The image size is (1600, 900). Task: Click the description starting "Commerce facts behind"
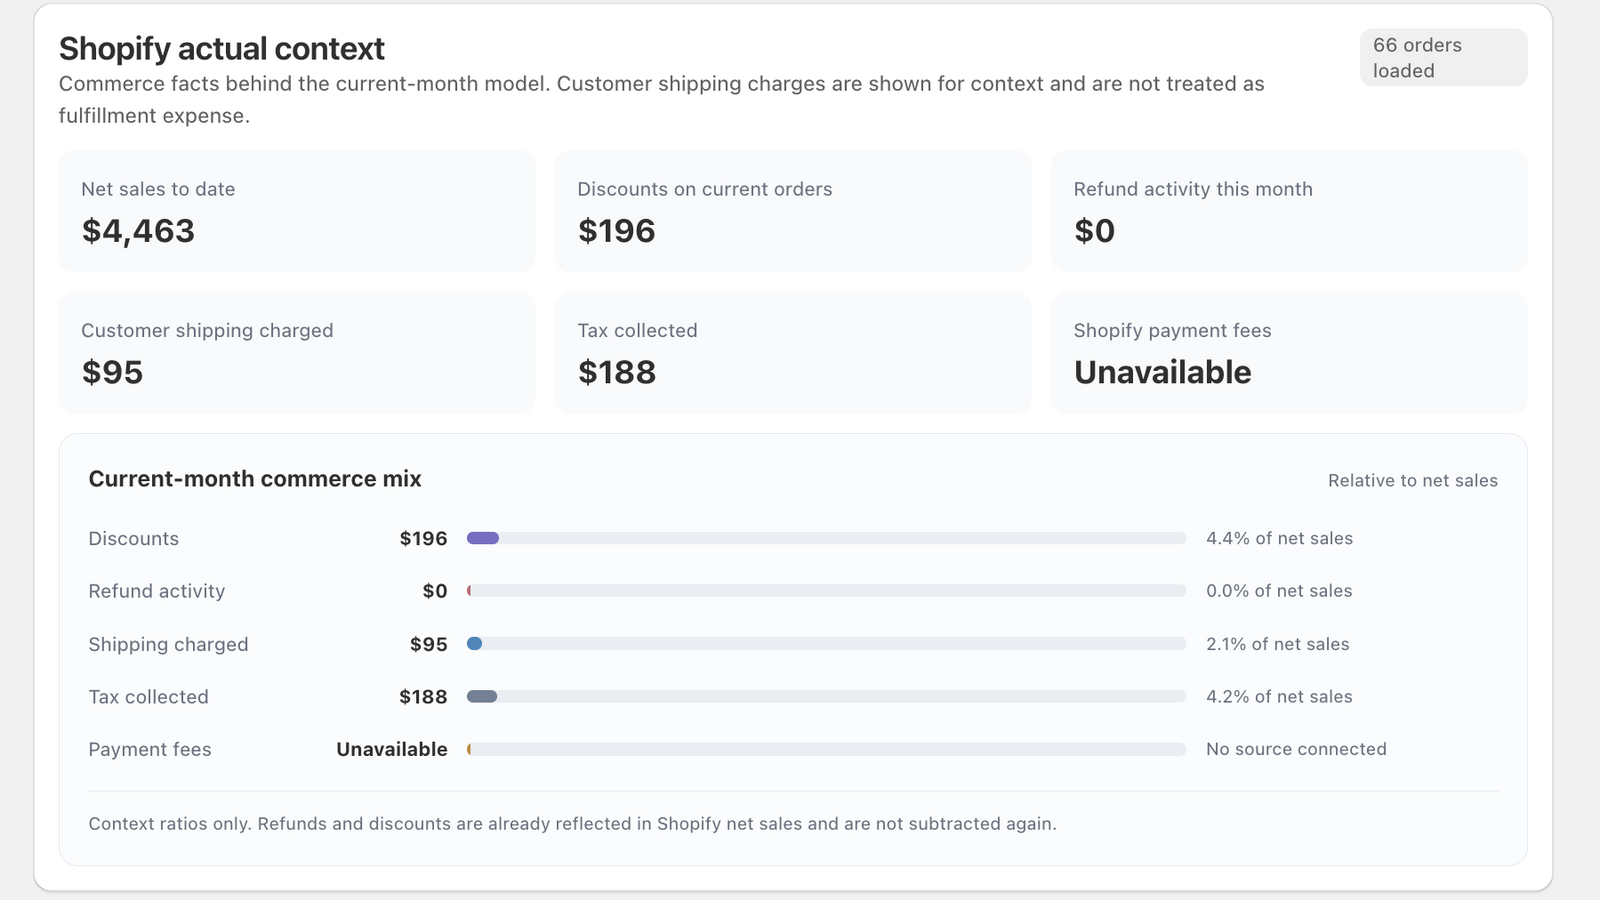661,99
